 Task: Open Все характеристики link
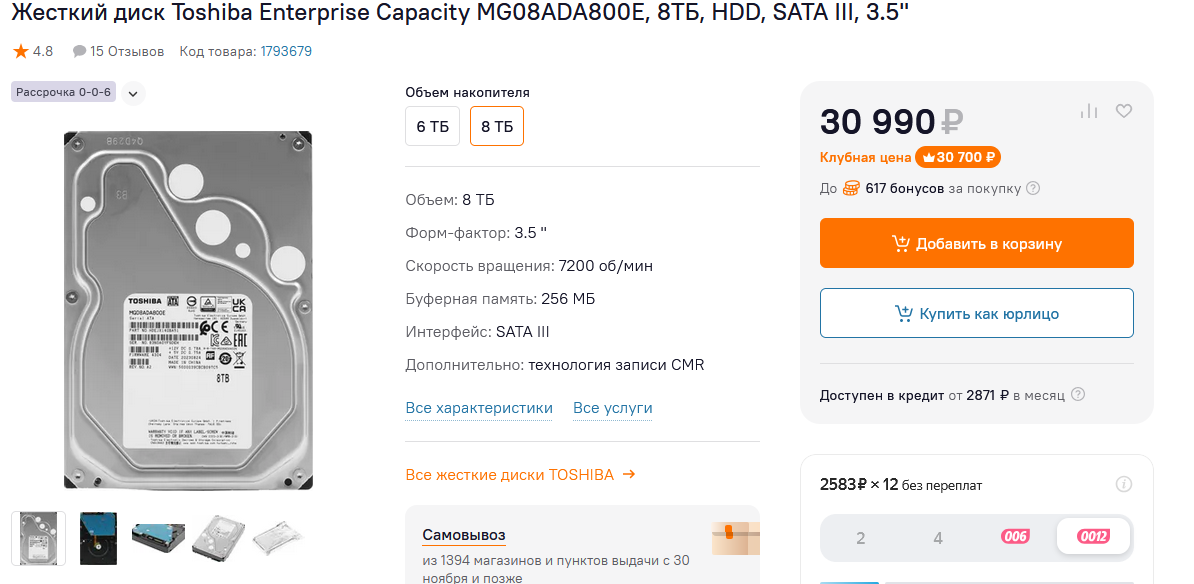(479, 408)
